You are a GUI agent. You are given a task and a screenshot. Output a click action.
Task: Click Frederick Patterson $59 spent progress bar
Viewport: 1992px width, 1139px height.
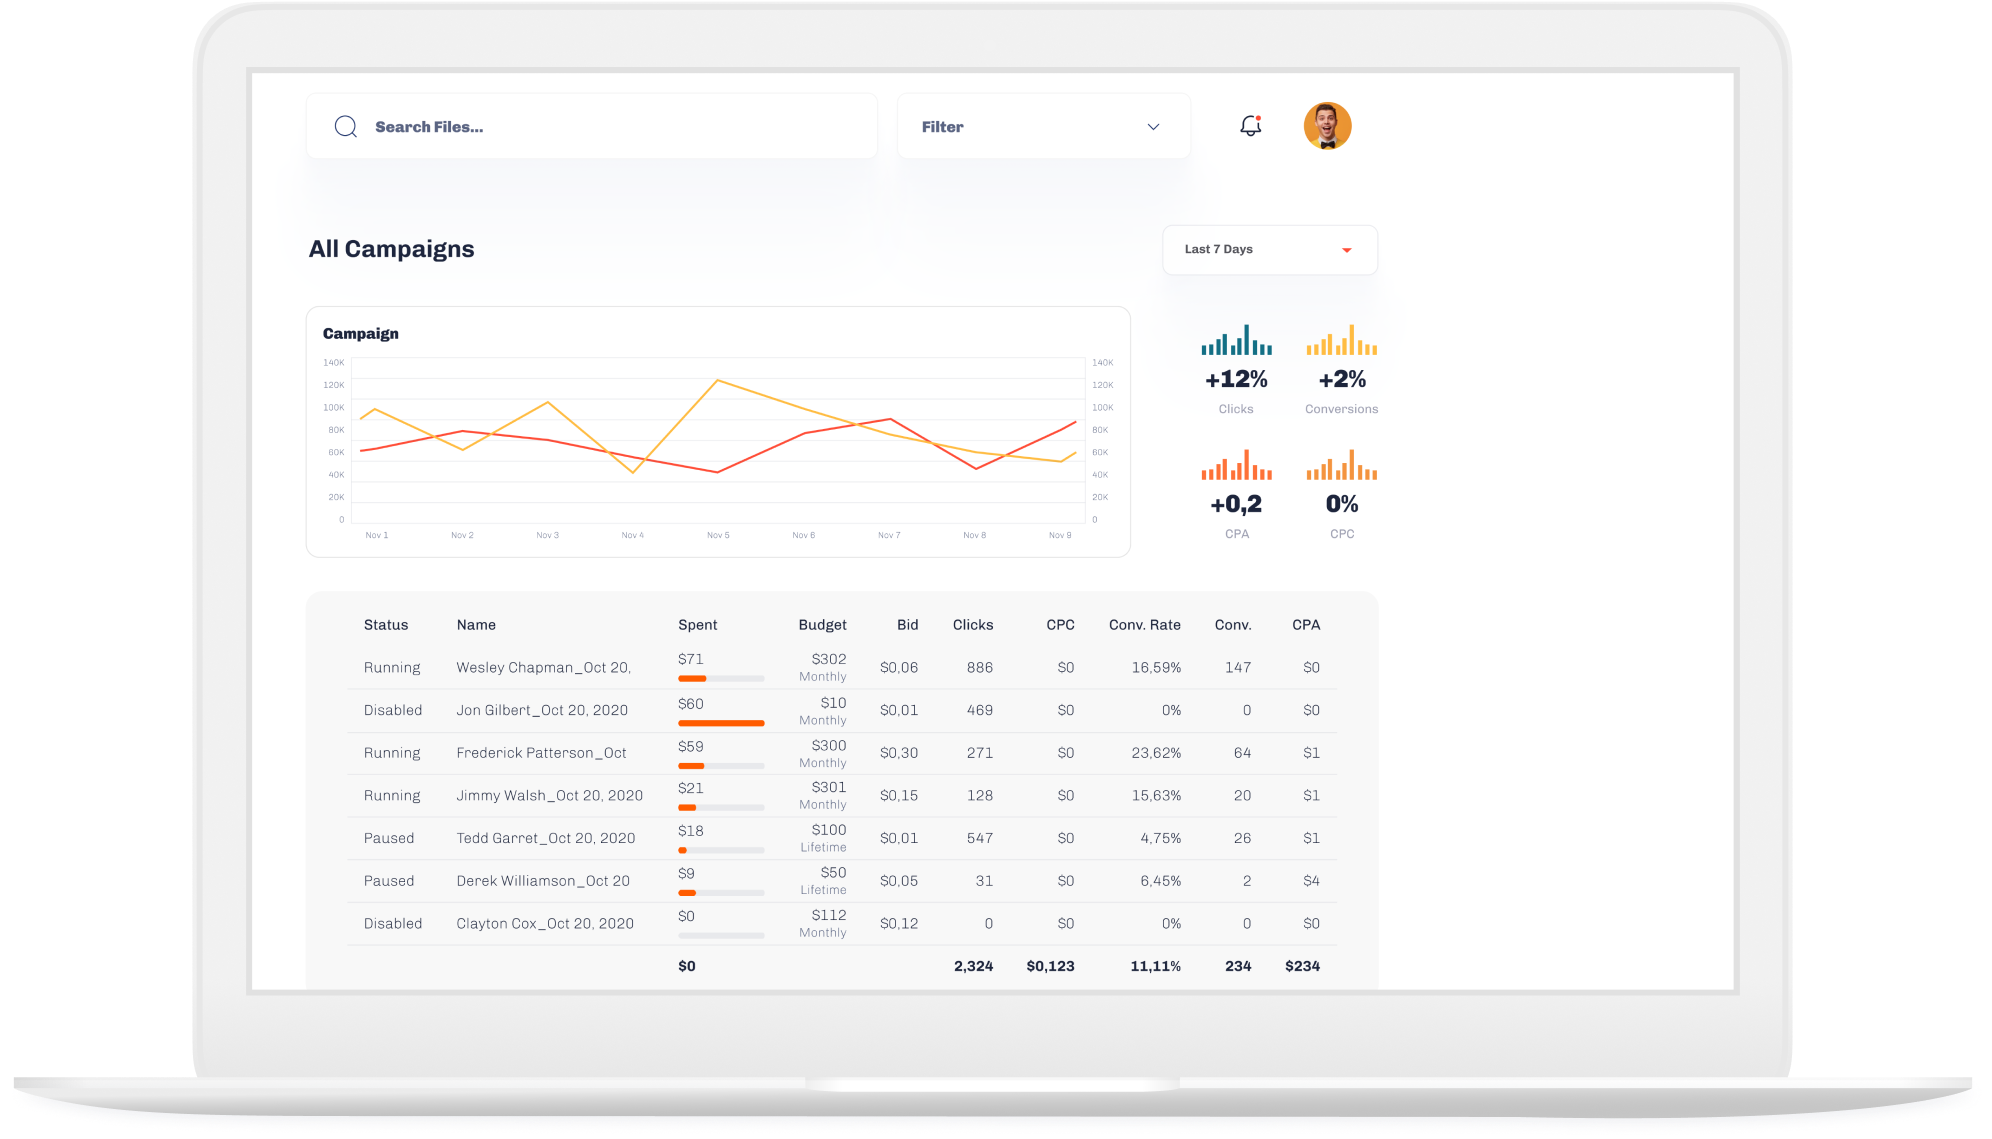pyautogui.click(x=721, y=766)
